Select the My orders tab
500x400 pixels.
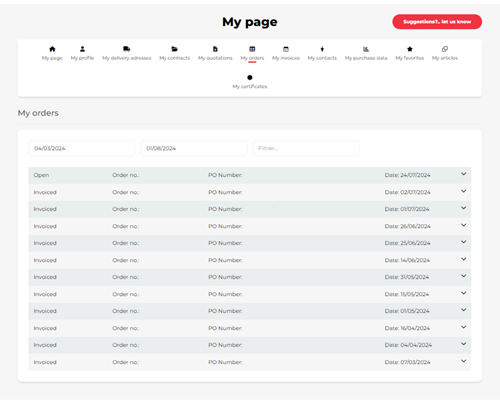tap(252, 53)
